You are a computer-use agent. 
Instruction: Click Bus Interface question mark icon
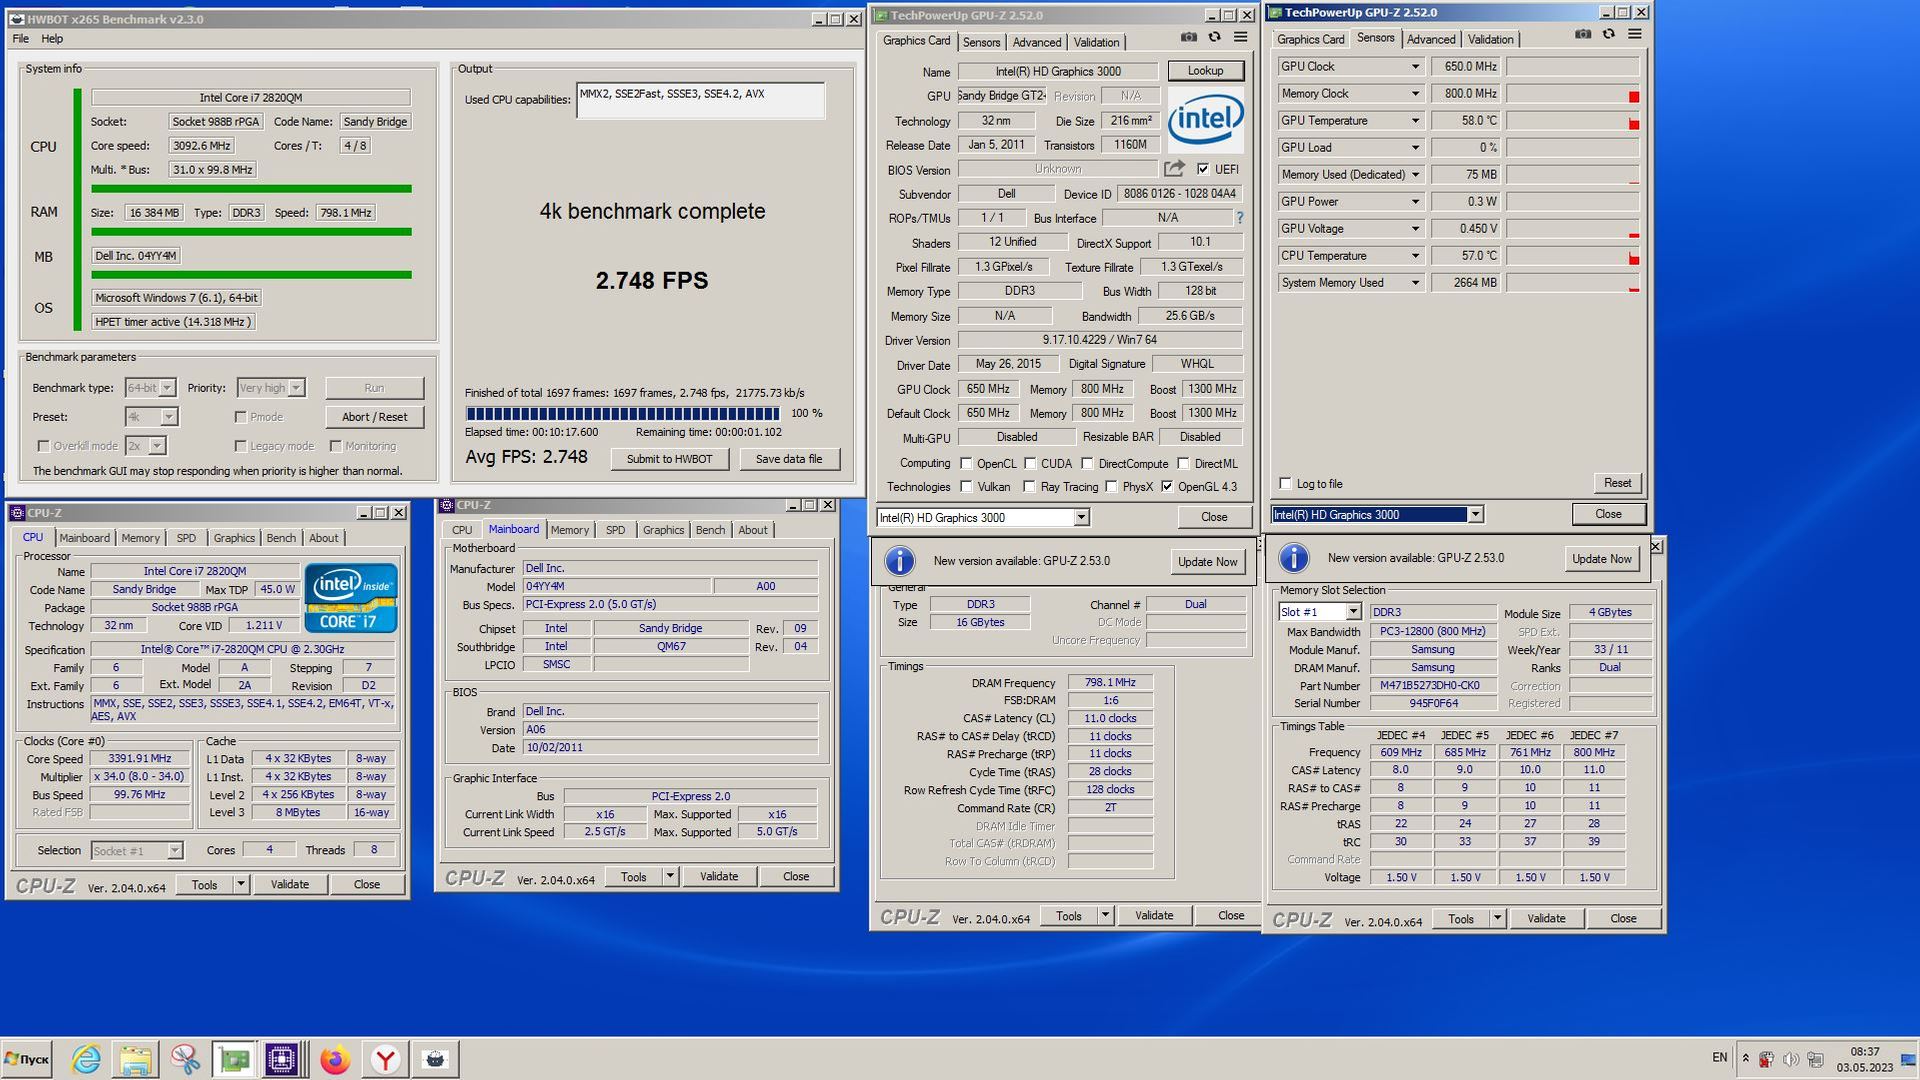pyautogui.click(x=1240, y=218)
